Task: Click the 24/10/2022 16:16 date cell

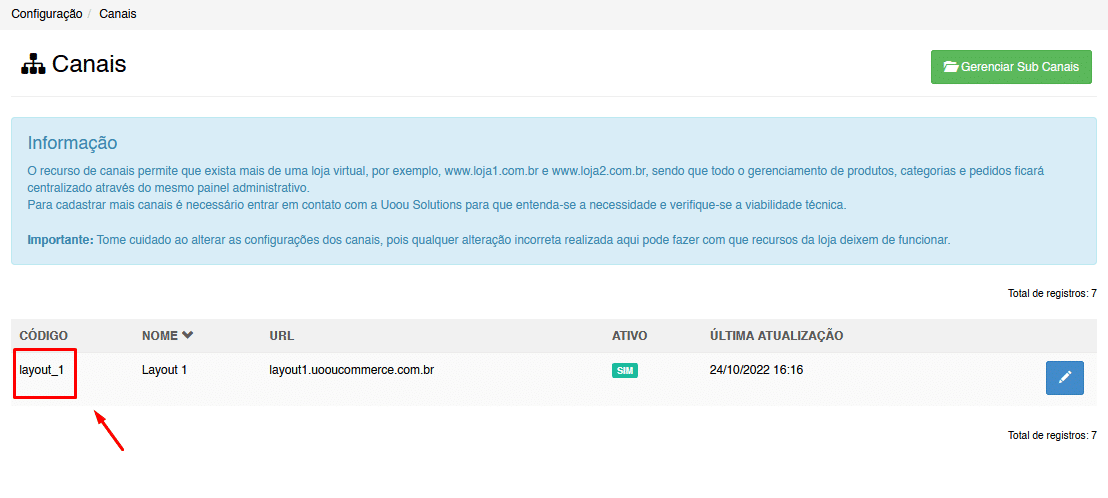Action: click(757, 369)
